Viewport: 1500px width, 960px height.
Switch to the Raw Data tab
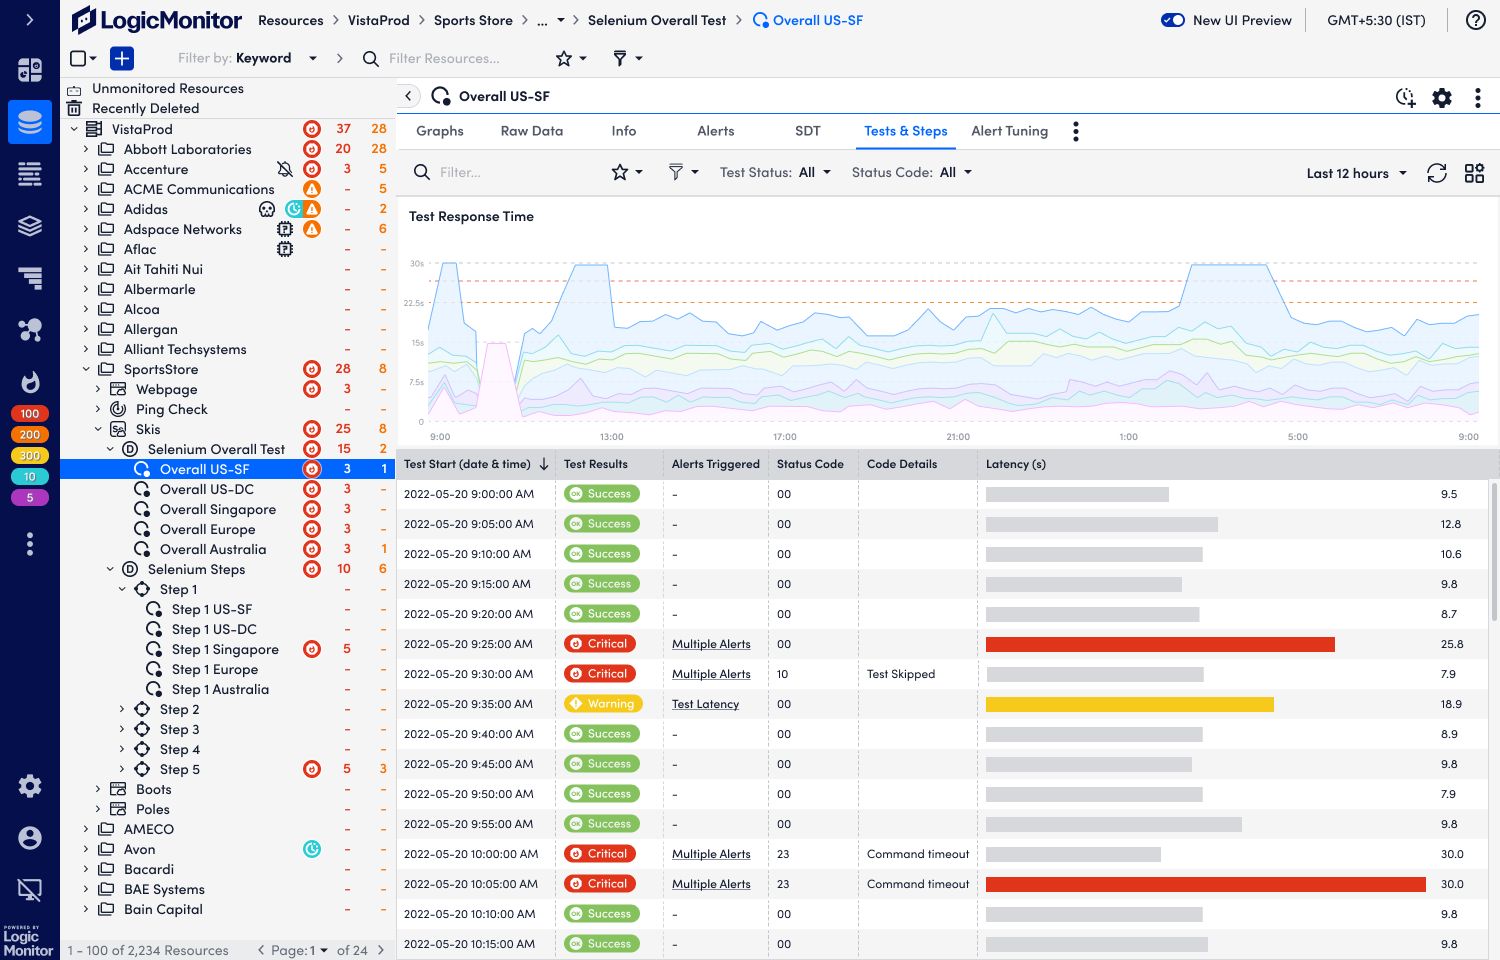[532, 131]
